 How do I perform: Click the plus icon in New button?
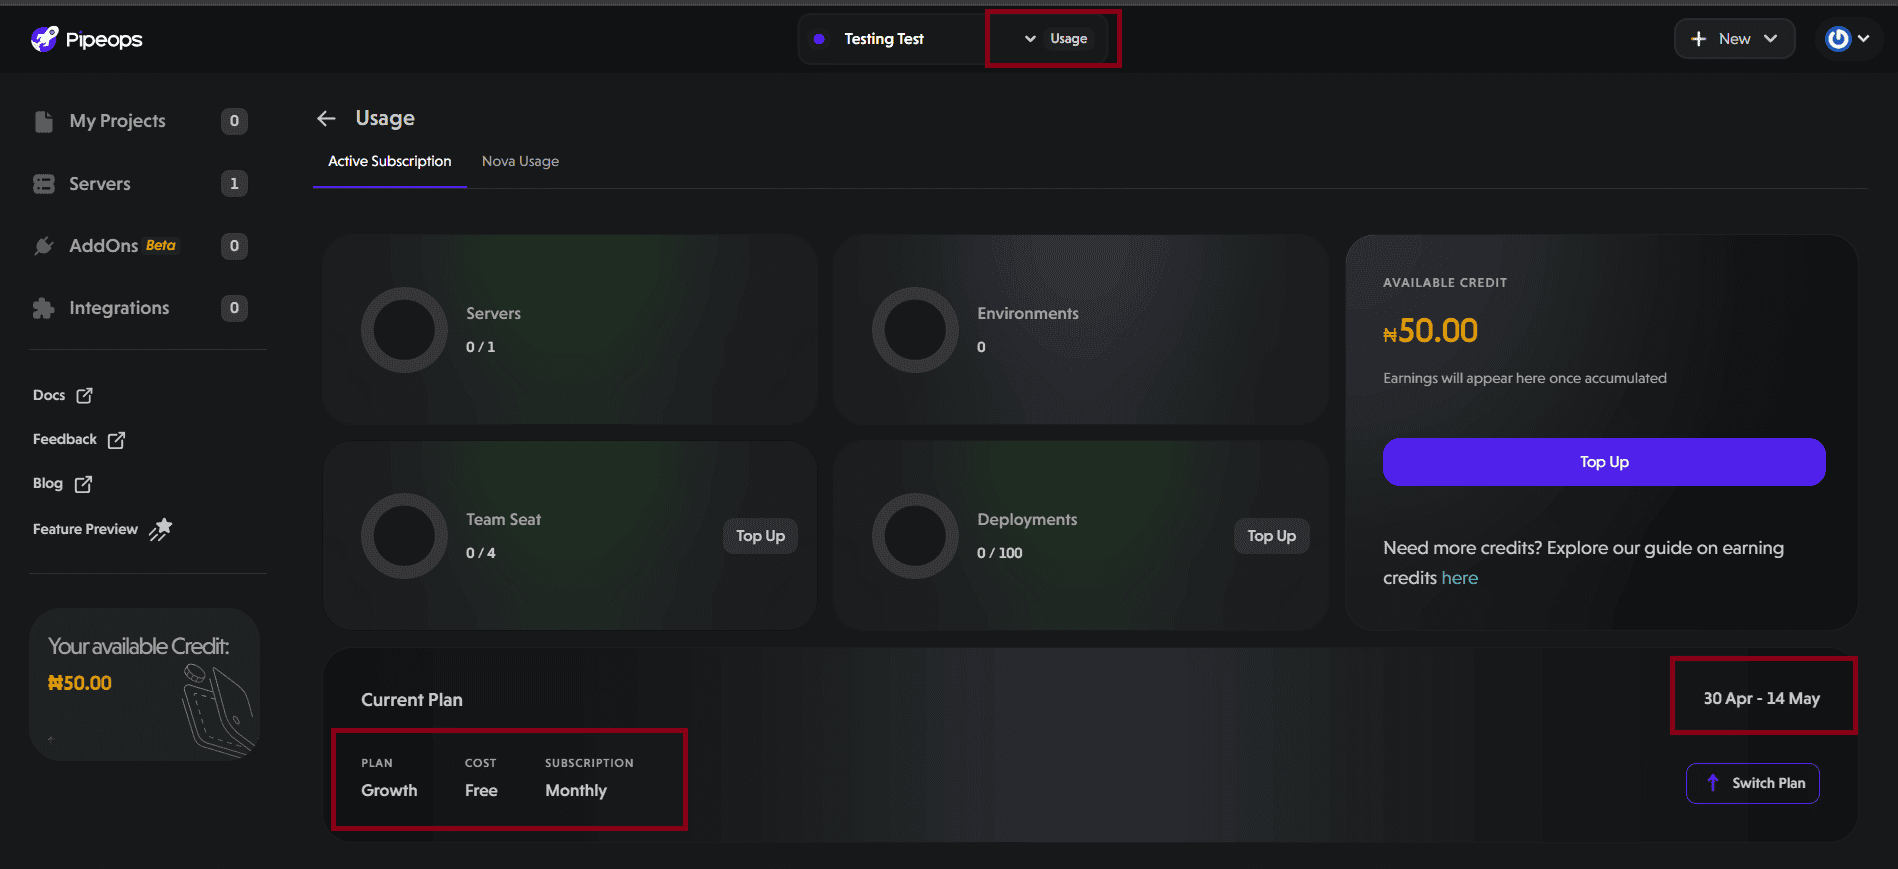click(1698, 39)
